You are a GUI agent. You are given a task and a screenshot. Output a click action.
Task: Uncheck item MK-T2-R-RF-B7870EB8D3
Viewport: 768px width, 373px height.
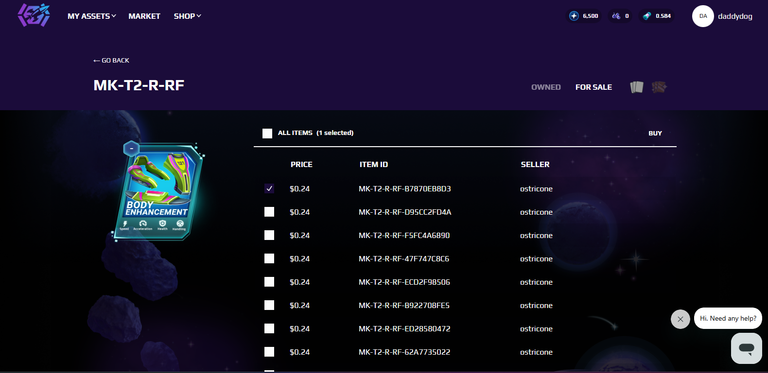click(x=269, y=188)
